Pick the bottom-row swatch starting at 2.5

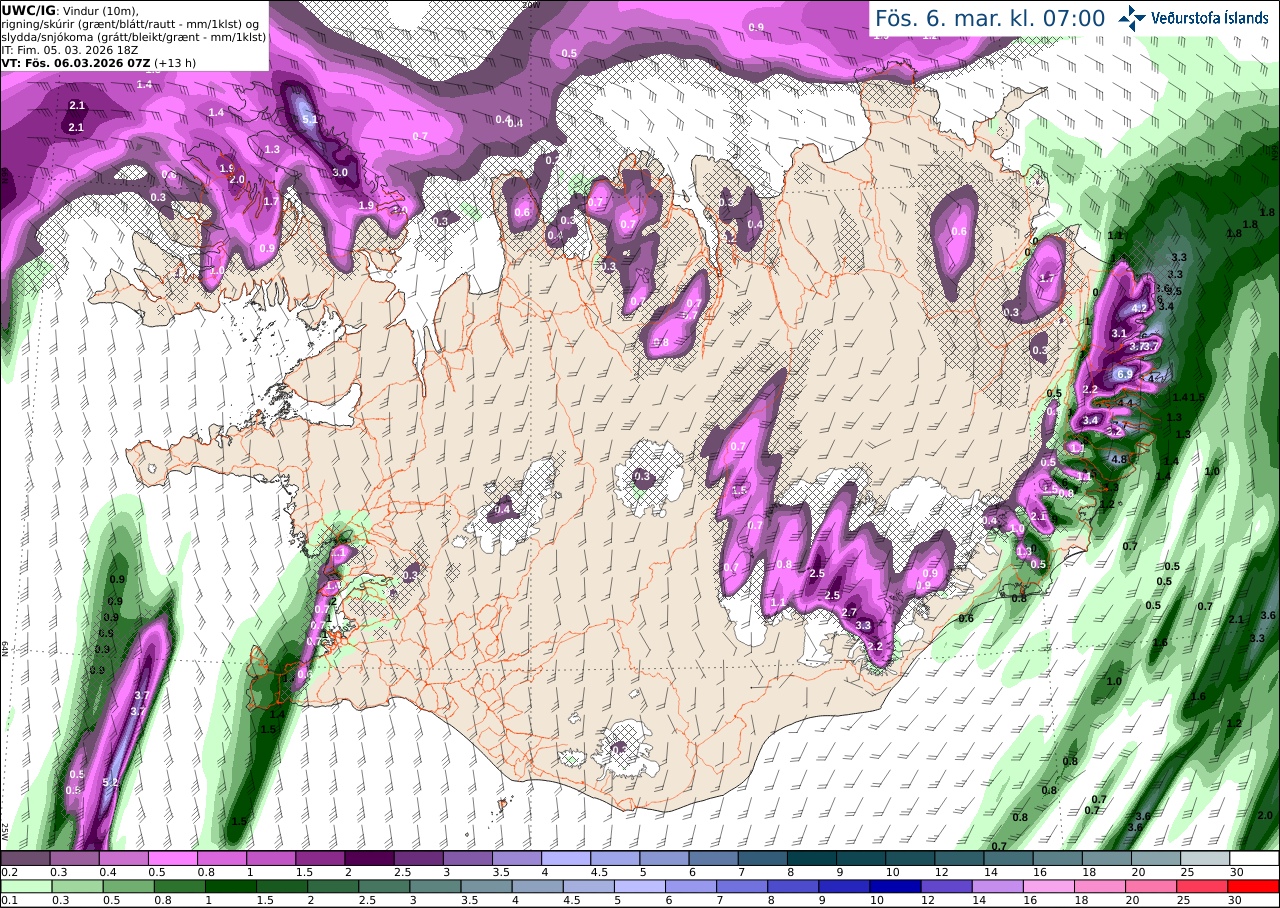pyautogui.click(x=384, y=886)
